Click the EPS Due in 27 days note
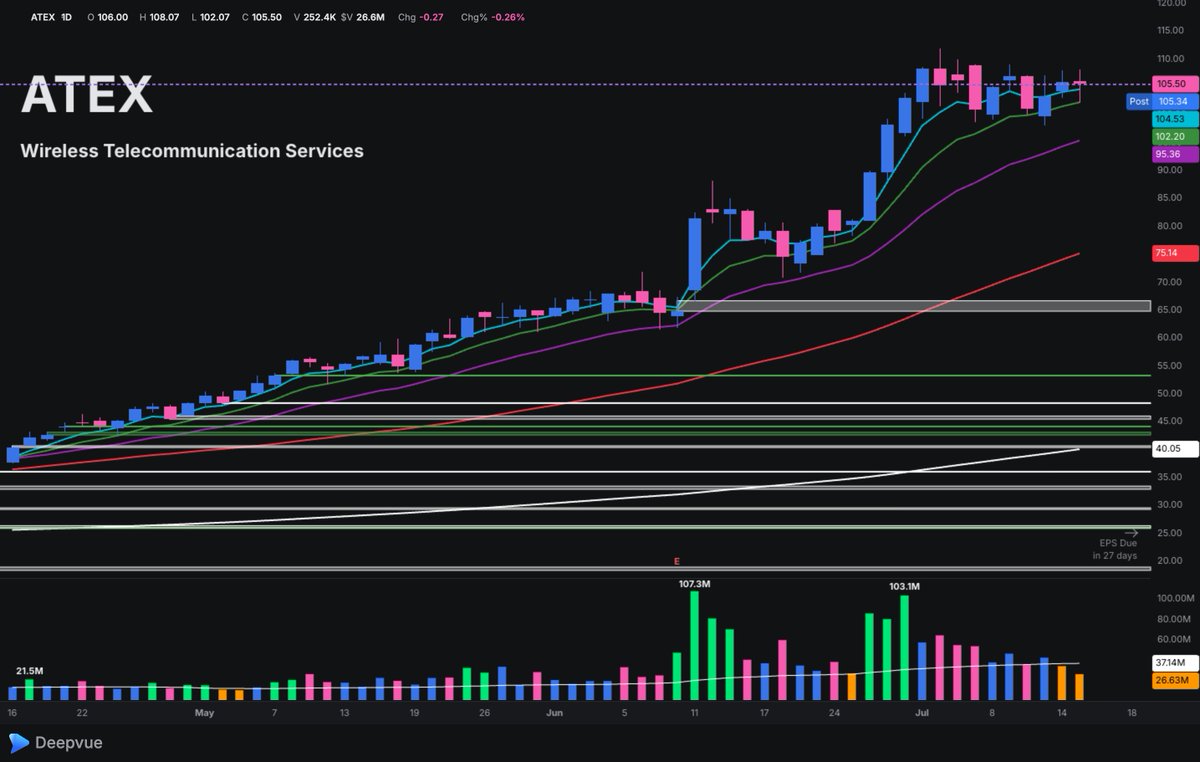 pos(1114,549)
